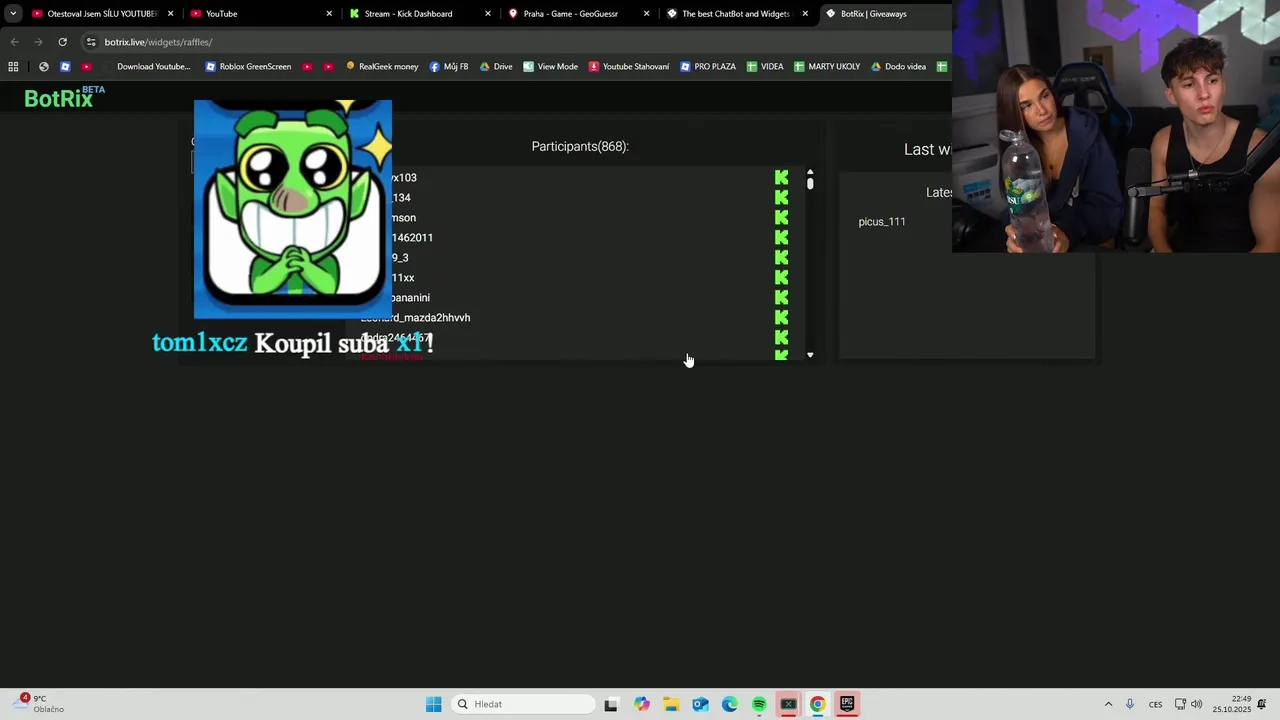
Task: Reload the botrix.live page
Action: (x=62, y=42)
